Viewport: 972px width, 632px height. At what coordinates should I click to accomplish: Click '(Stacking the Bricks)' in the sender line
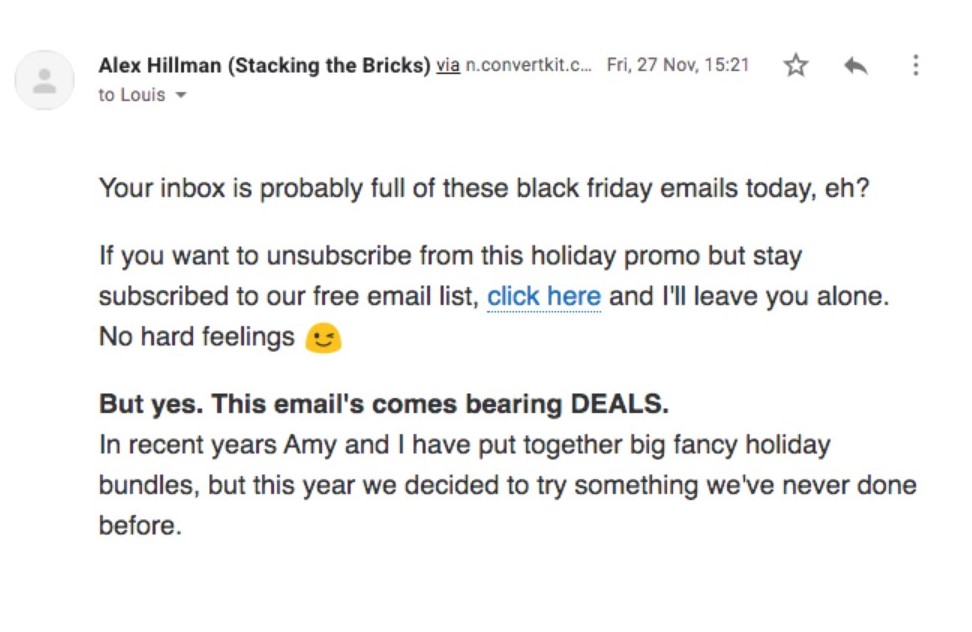coord(329,66)
